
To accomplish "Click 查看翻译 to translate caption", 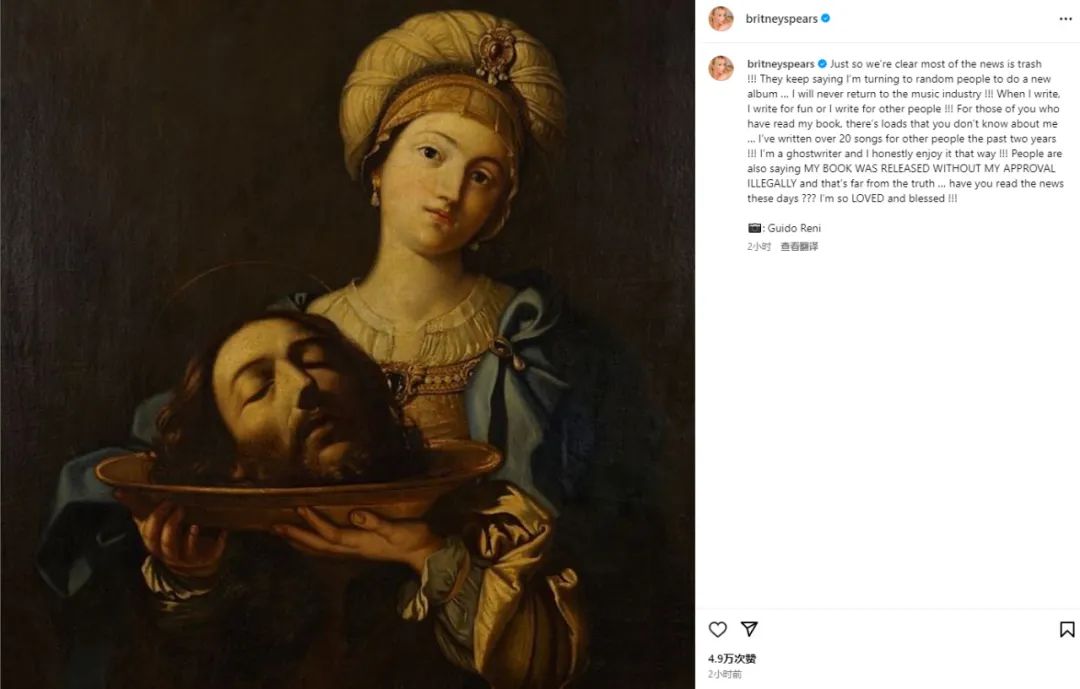I will coord(799,246).
